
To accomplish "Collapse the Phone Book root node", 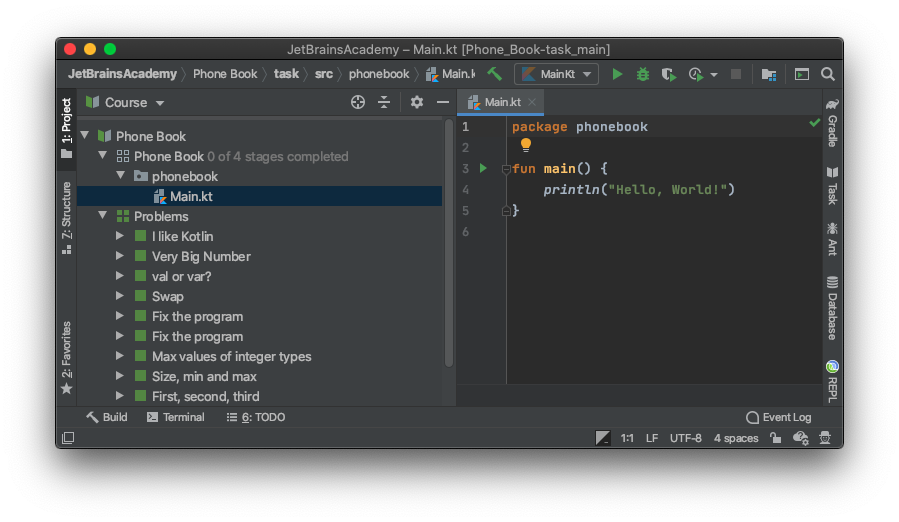I will pyautogui.click(x=85, y=135).
